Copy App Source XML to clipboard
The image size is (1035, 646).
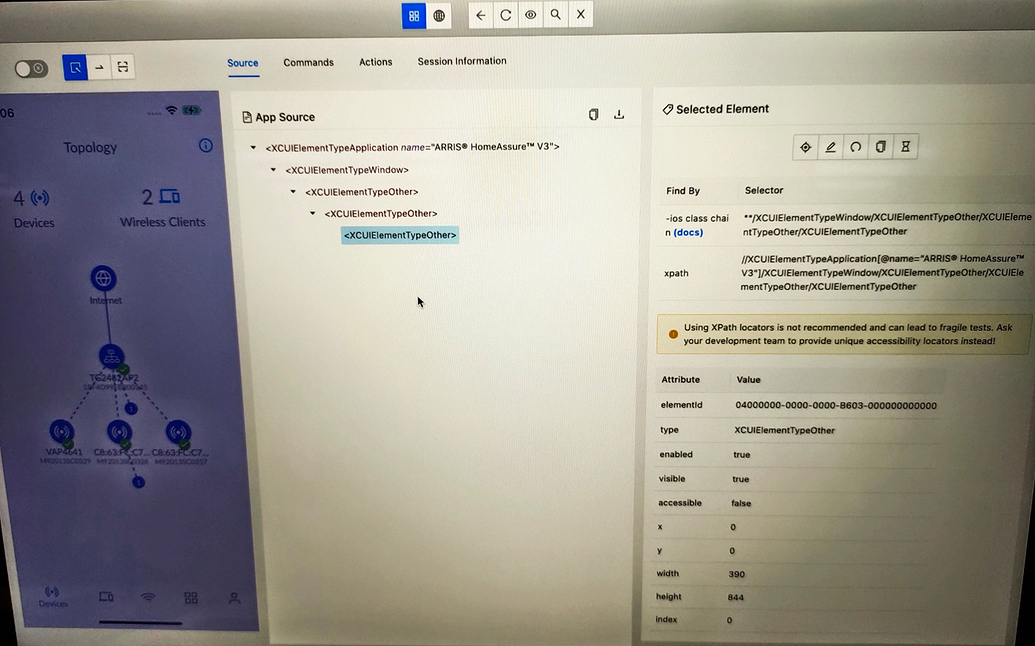coord(593,115)
